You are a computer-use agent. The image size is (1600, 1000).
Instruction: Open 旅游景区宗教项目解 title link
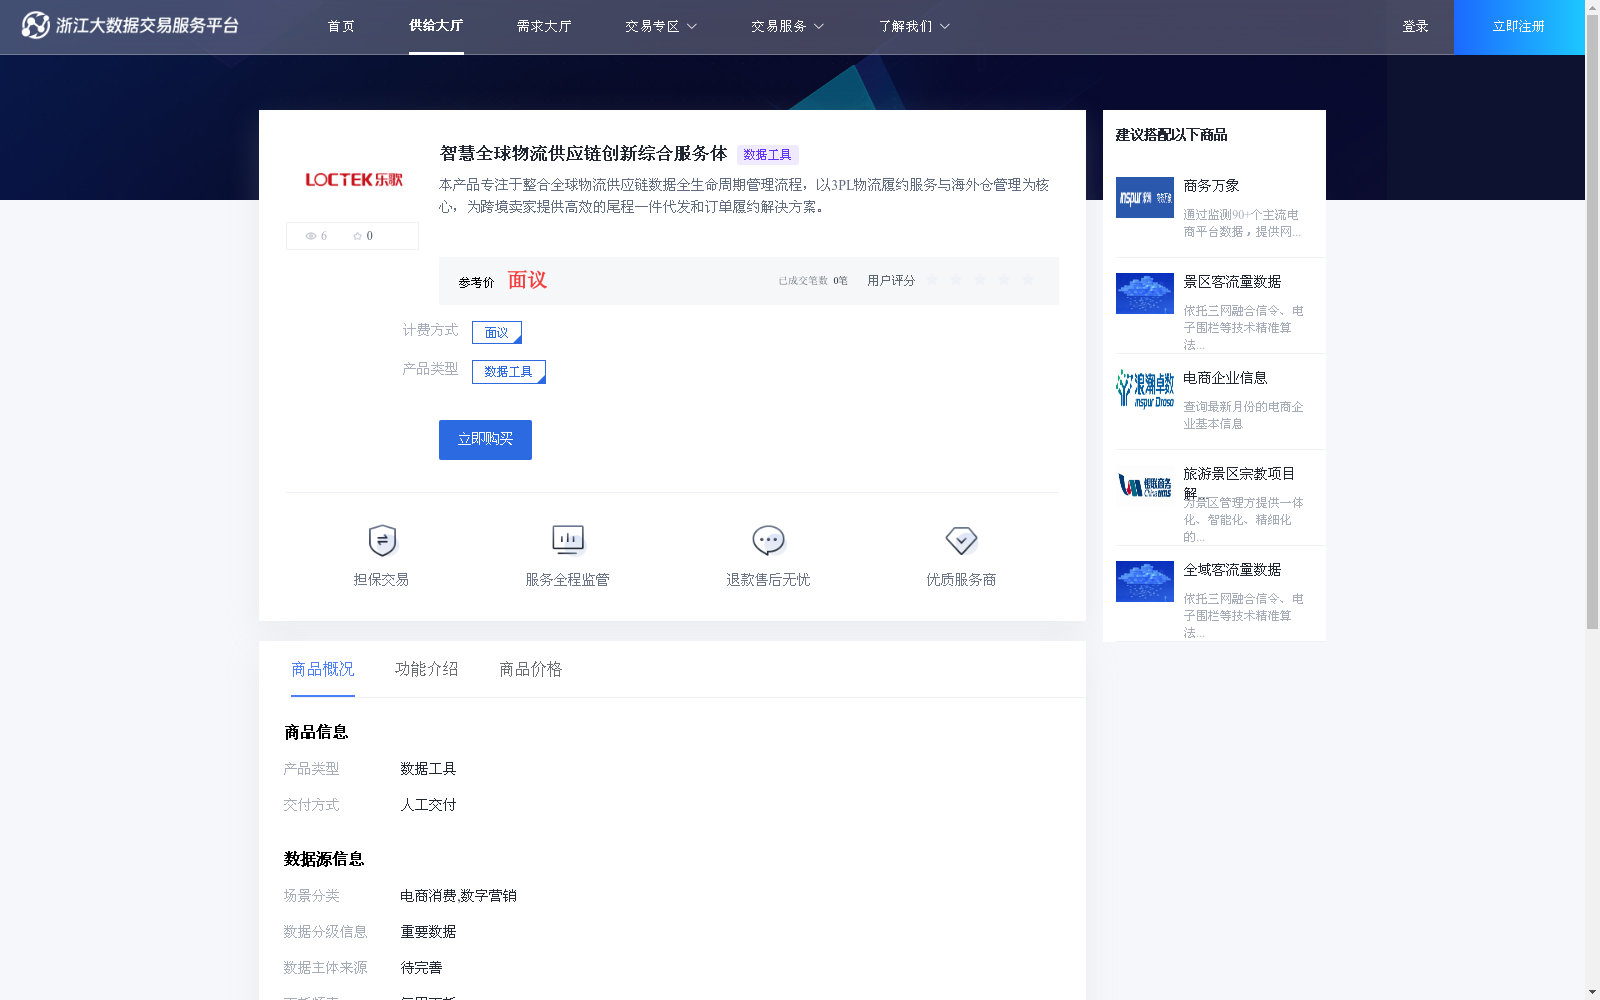tap(1239, 483)
